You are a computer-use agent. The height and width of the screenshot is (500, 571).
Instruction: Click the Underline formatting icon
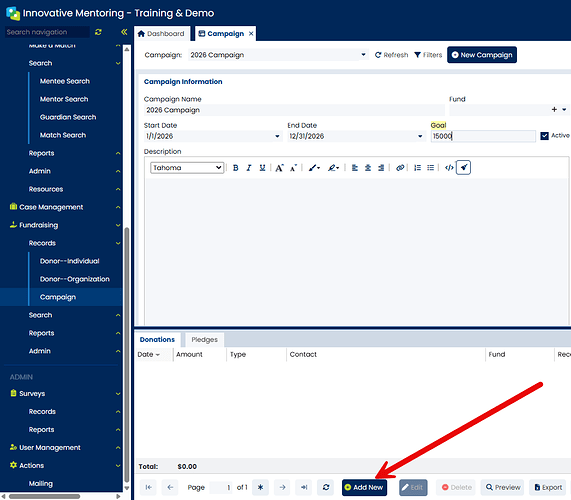[262, 168]
